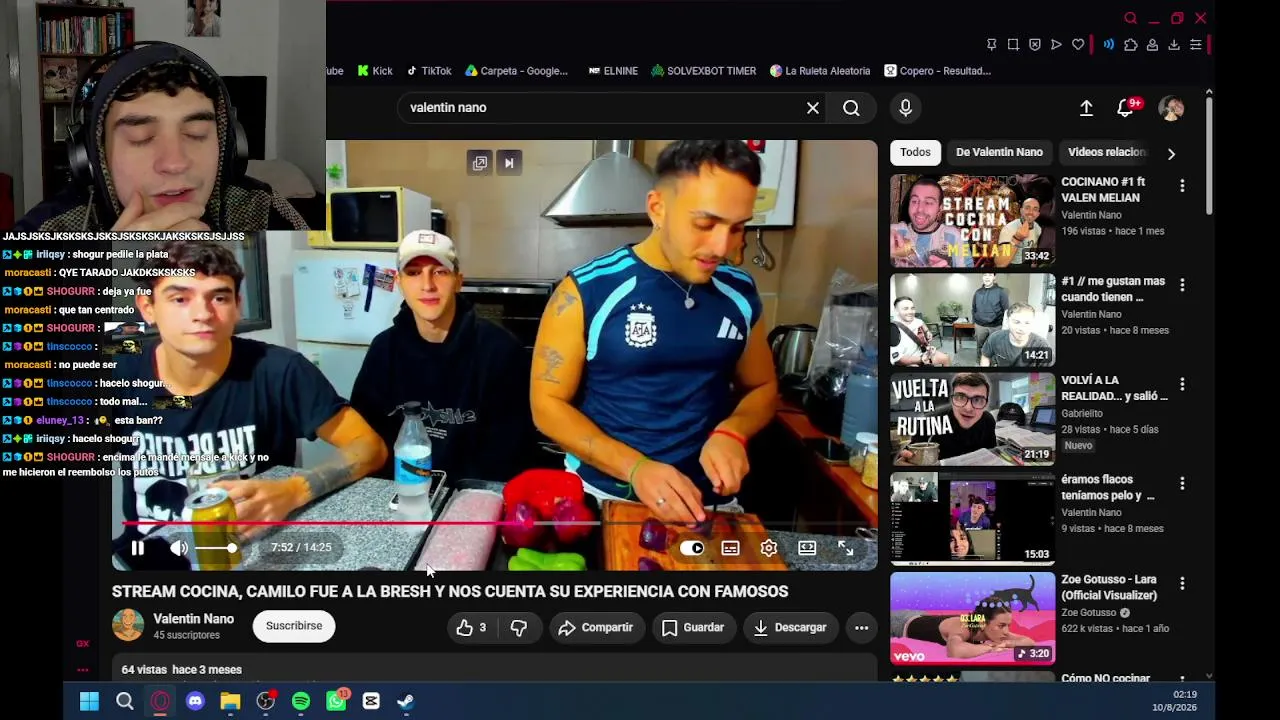The height and width of the screenshot is (720, 1280).
Task: Open the browser extensions puzzle icon
Action: 1131,45
